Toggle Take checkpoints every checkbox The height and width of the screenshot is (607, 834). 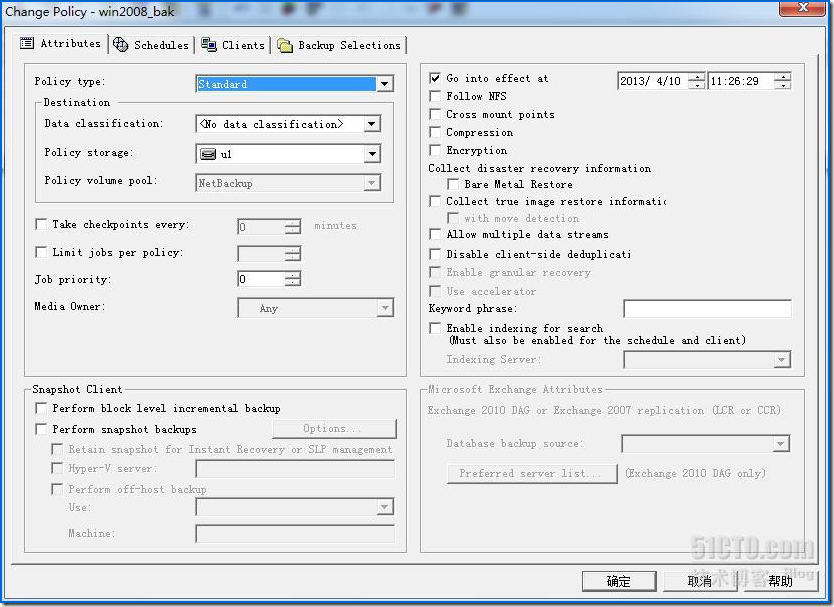click(41, 224)
